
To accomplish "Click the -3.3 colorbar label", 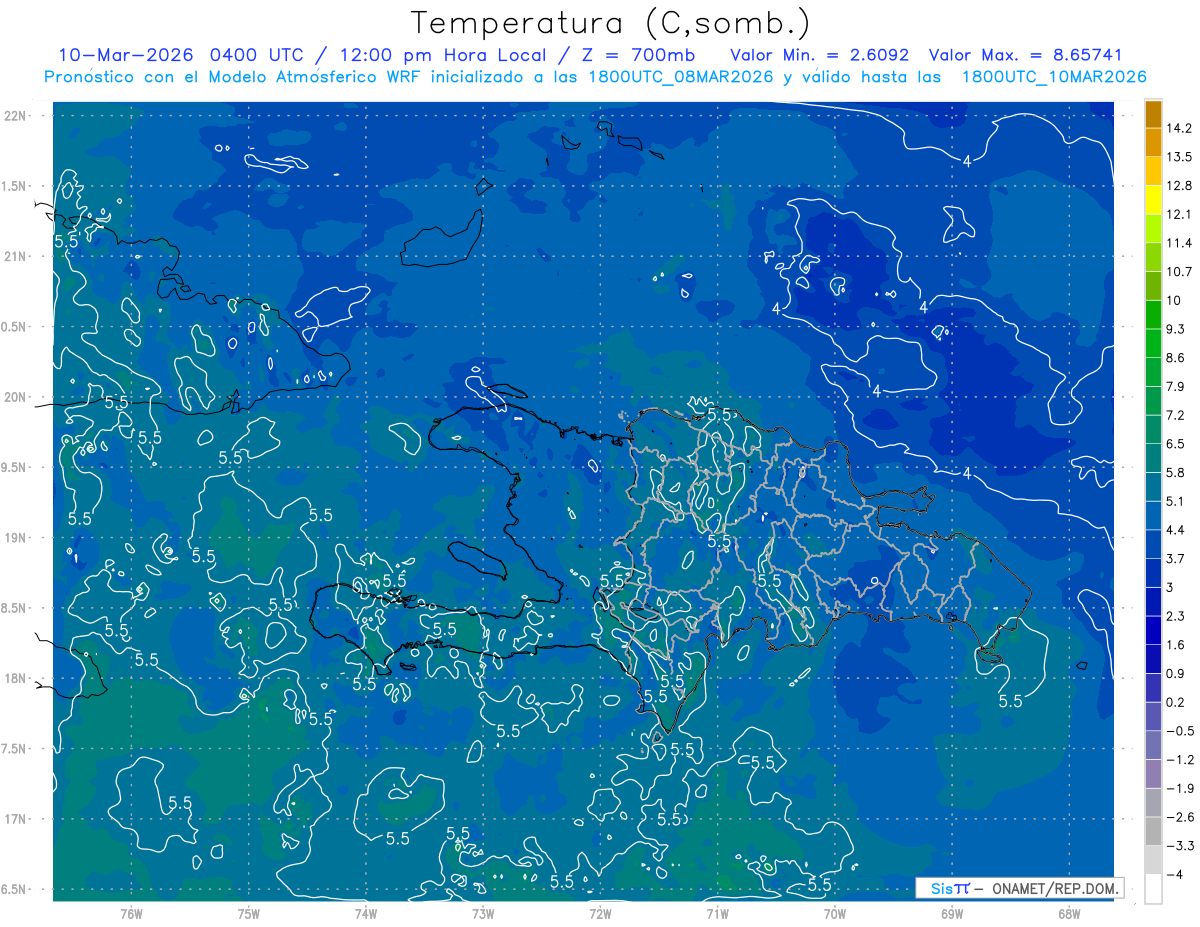I will click(1179, 846).
